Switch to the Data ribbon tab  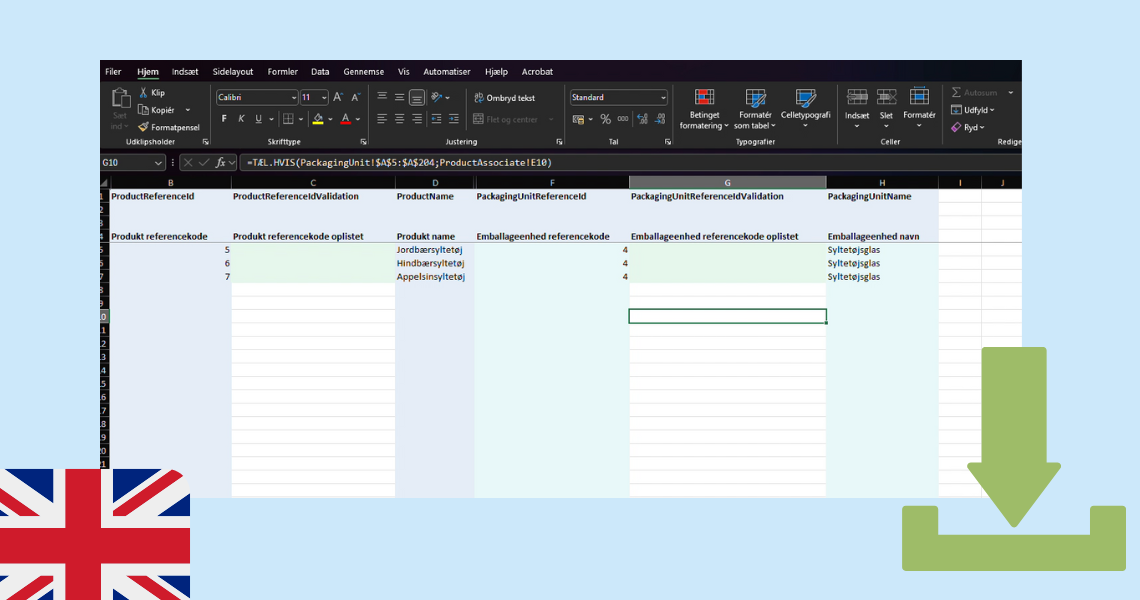coord(320,72)
